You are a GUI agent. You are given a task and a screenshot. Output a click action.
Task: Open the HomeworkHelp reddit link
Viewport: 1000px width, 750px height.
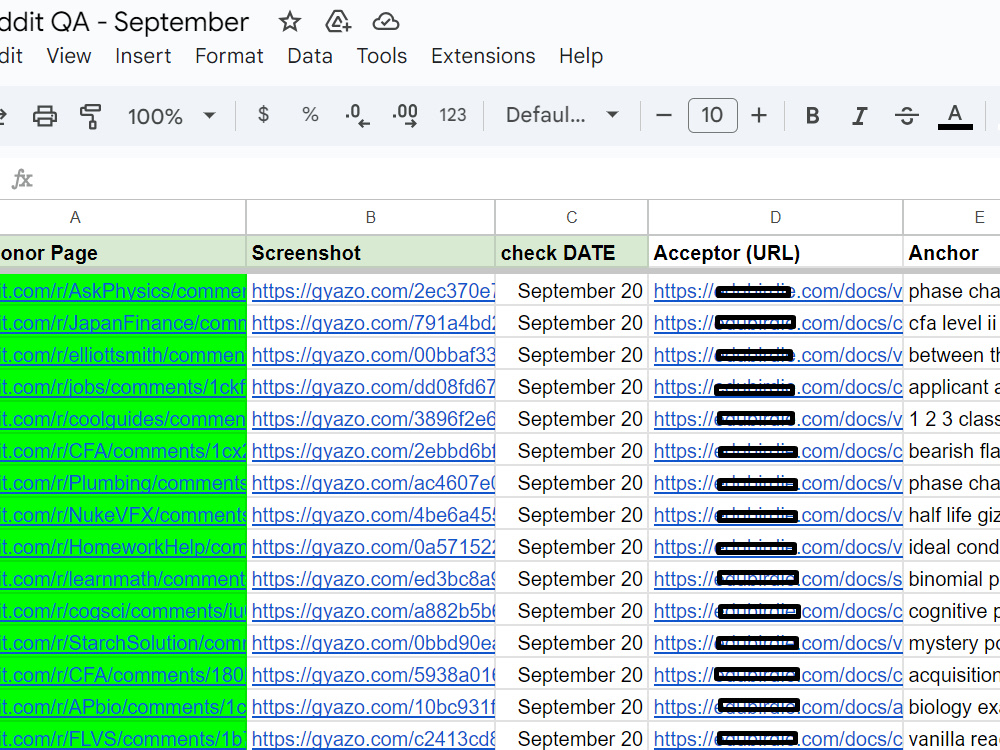(x=123, y=547)
